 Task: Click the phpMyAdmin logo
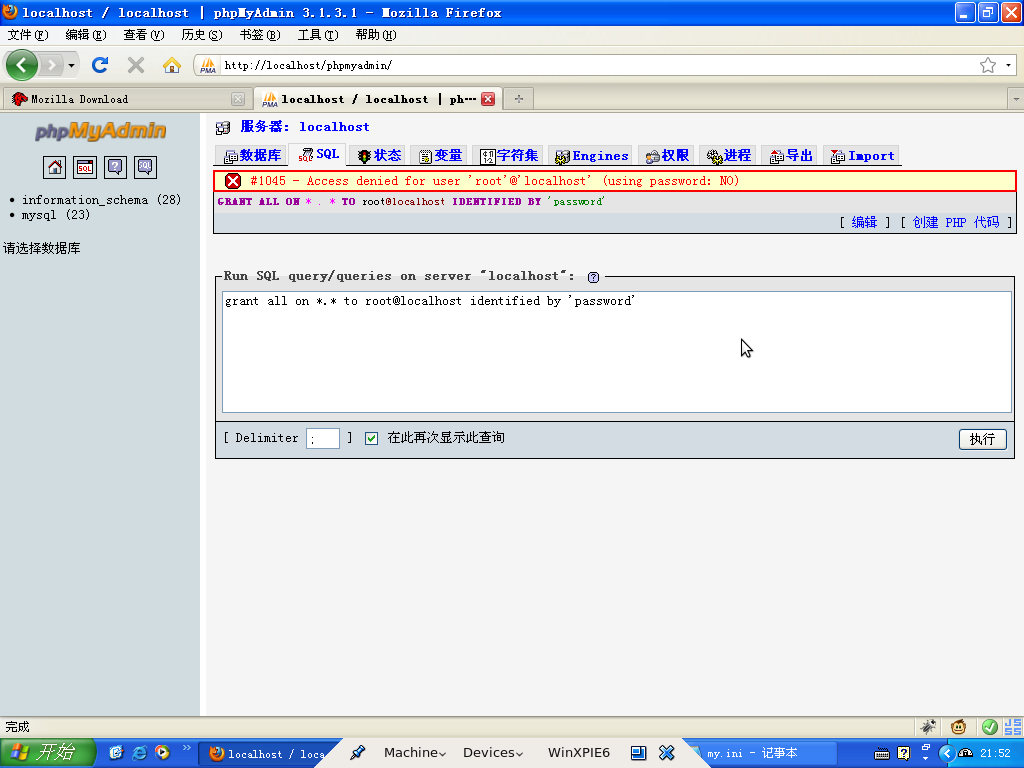[101, 131]
